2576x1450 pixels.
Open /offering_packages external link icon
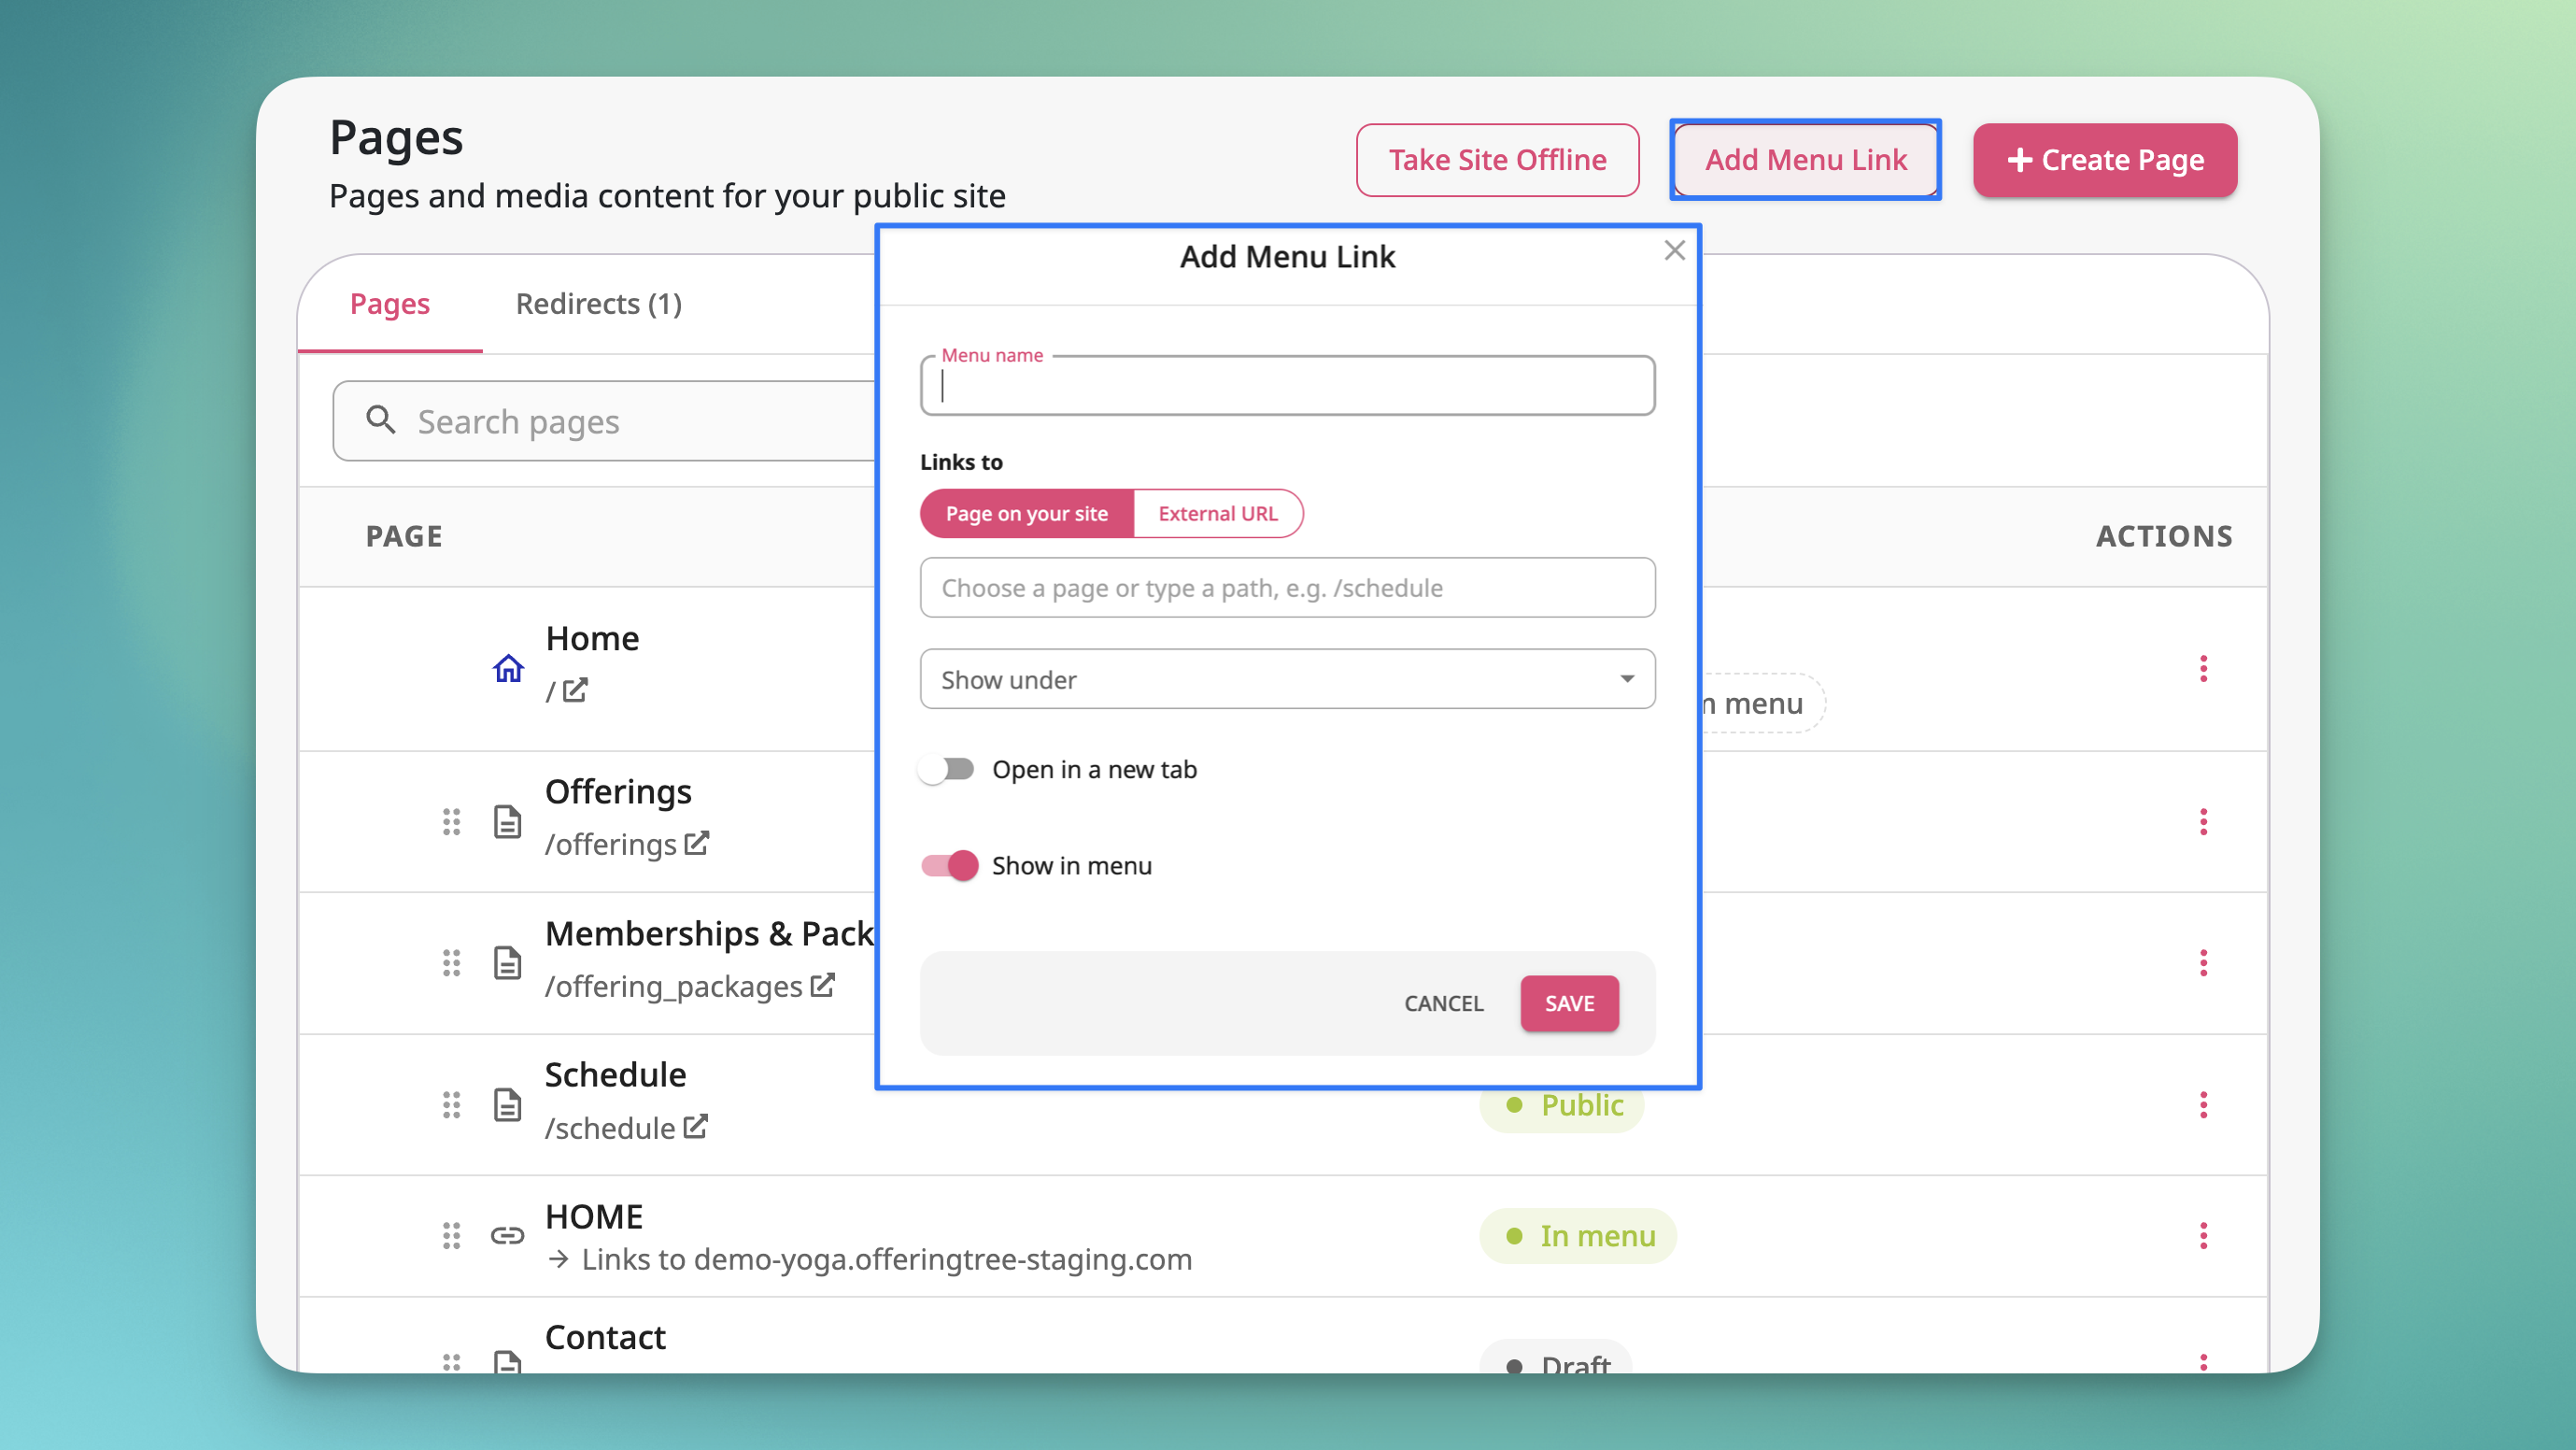pos(822,985)
